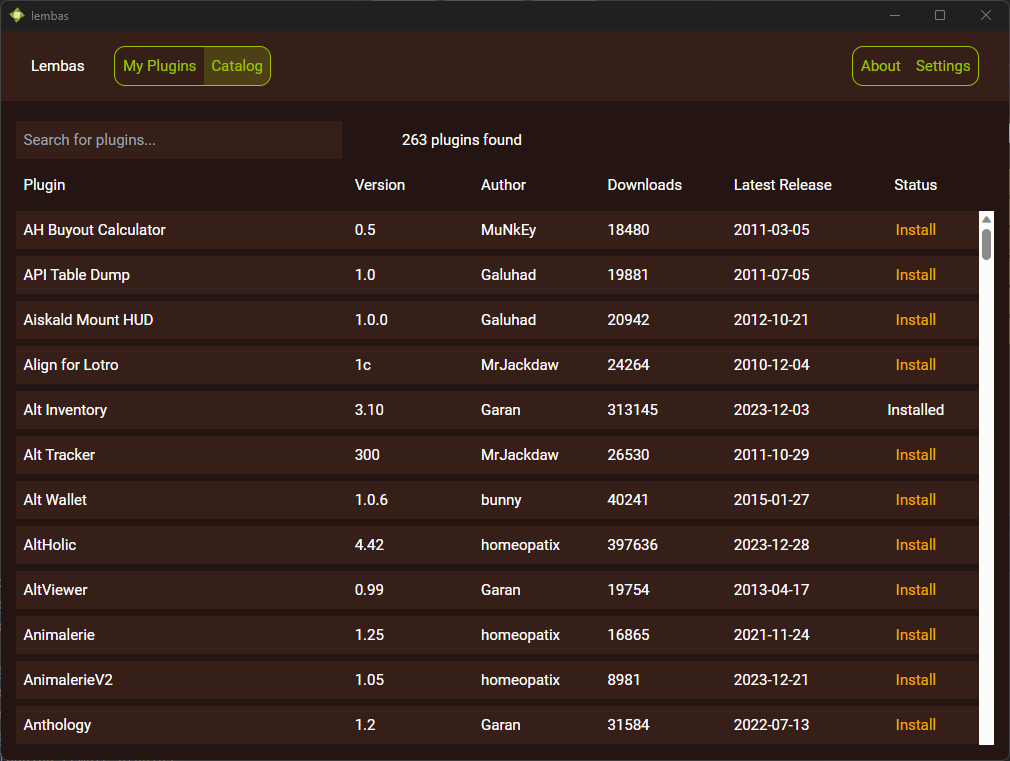
Task: Click download count 313145
Action: pos(633,410)
